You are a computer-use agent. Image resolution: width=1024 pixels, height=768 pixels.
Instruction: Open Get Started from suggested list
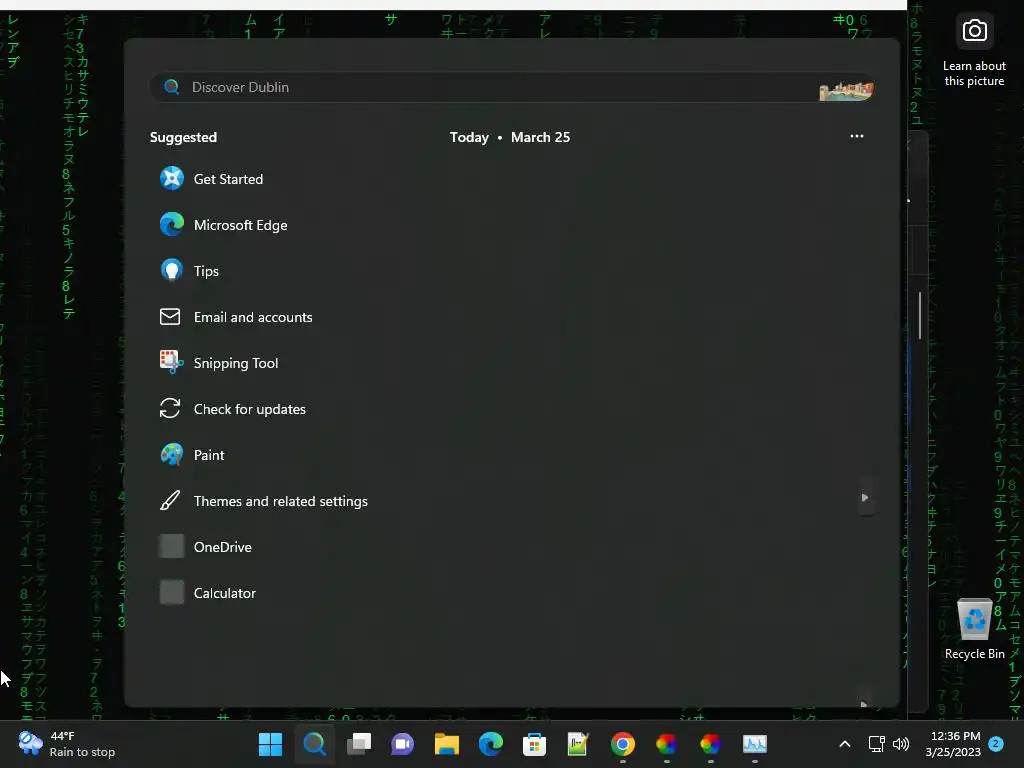pos(212,179)
